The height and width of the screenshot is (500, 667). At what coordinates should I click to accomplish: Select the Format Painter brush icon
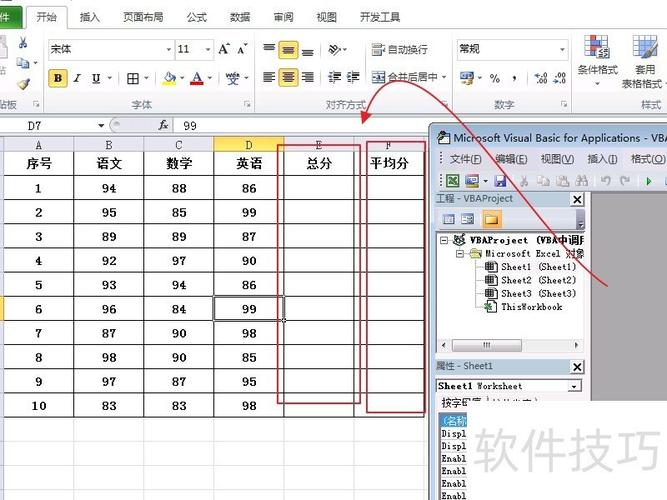(23, 83)
